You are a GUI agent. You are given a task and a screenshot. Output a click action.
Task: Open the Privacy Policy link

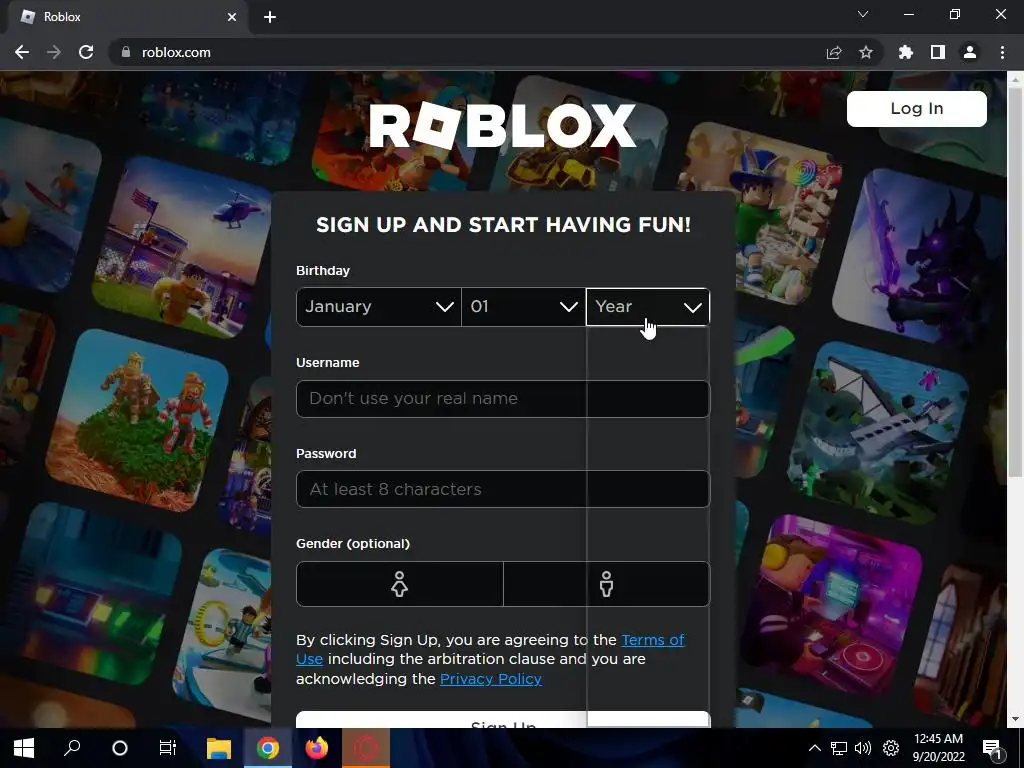coord(491,679)
